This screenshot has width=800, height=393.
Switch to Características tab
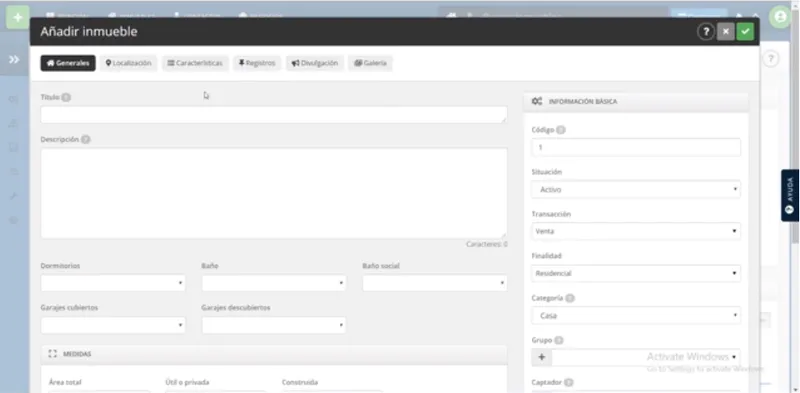(x=195, y=63)
